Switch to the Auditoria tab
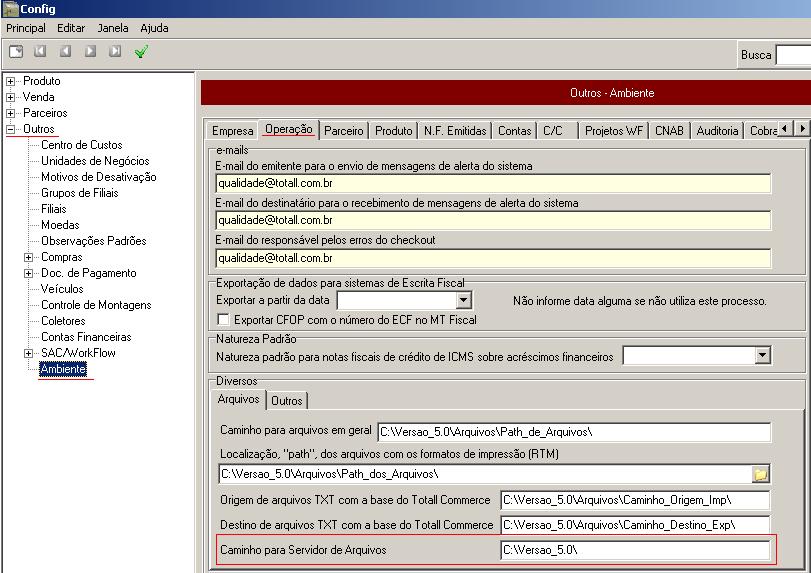 717,131
